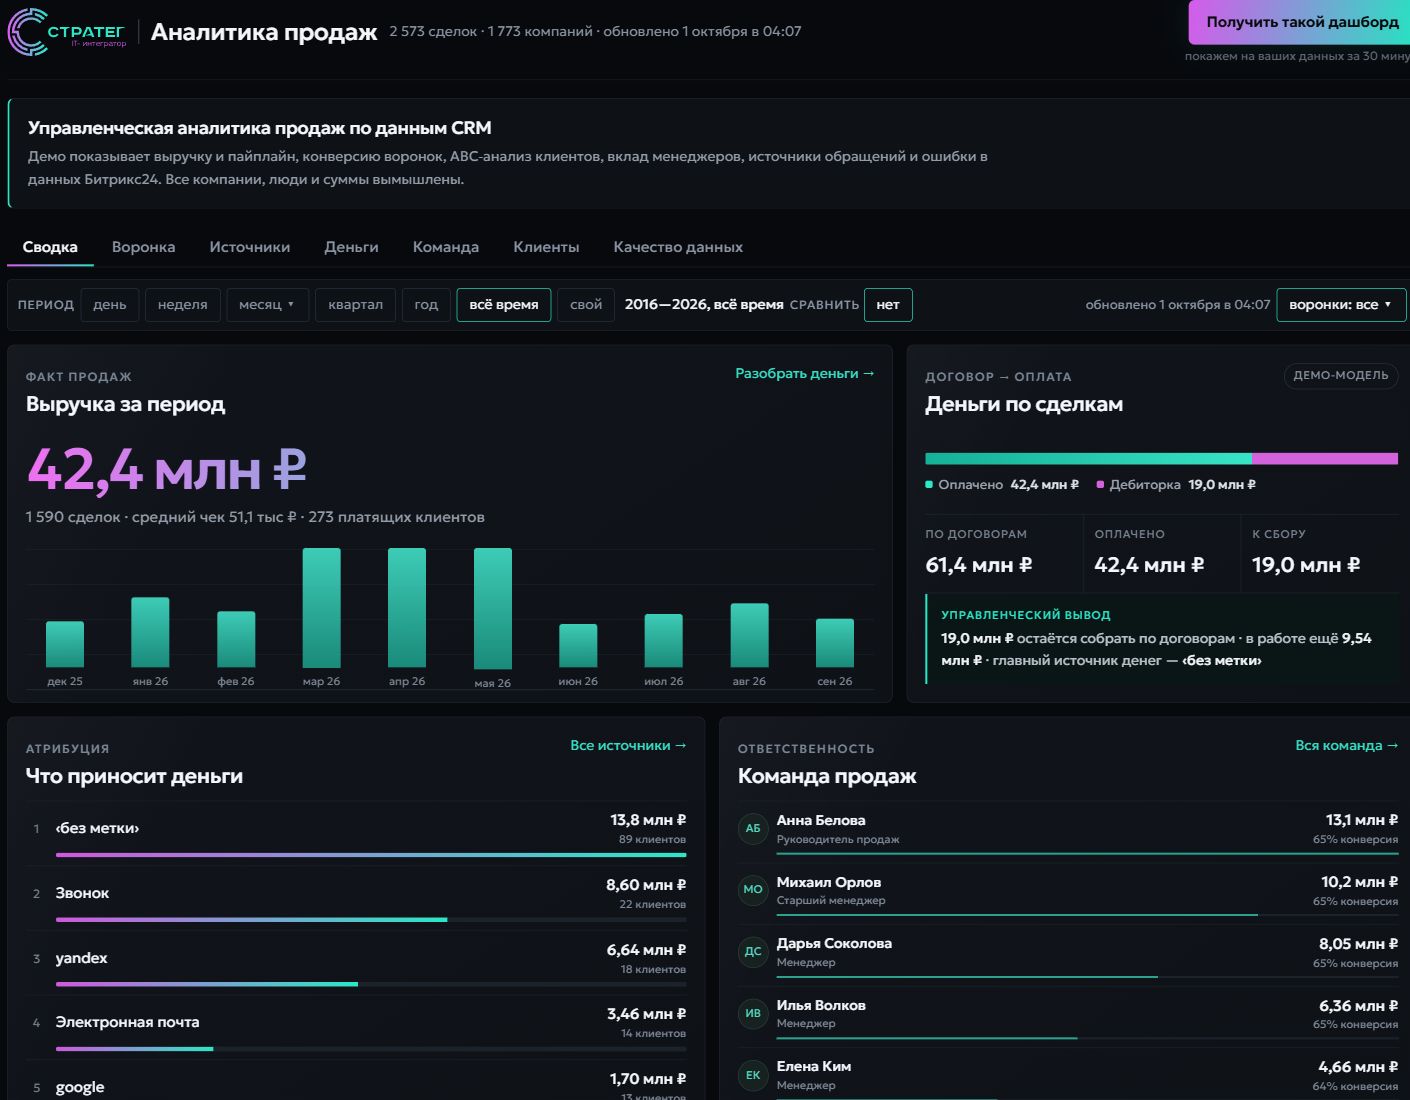
Task: Click the teal Оплачено bar segment
Action: (1088, 459)
